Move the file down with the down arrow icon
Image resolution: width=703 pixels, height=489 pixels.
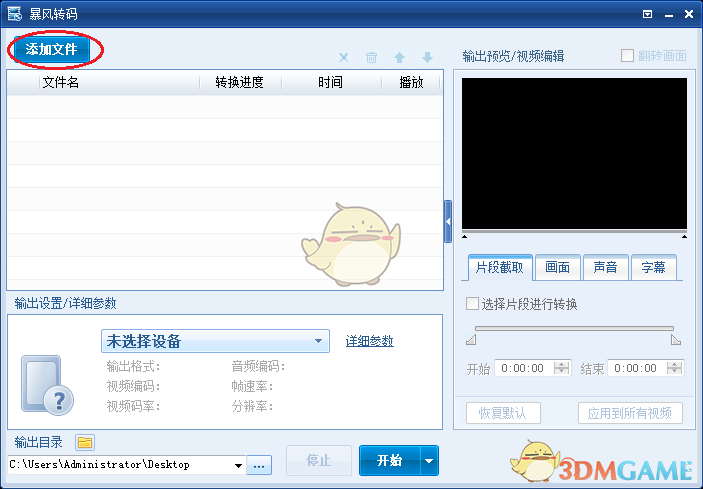427,57
